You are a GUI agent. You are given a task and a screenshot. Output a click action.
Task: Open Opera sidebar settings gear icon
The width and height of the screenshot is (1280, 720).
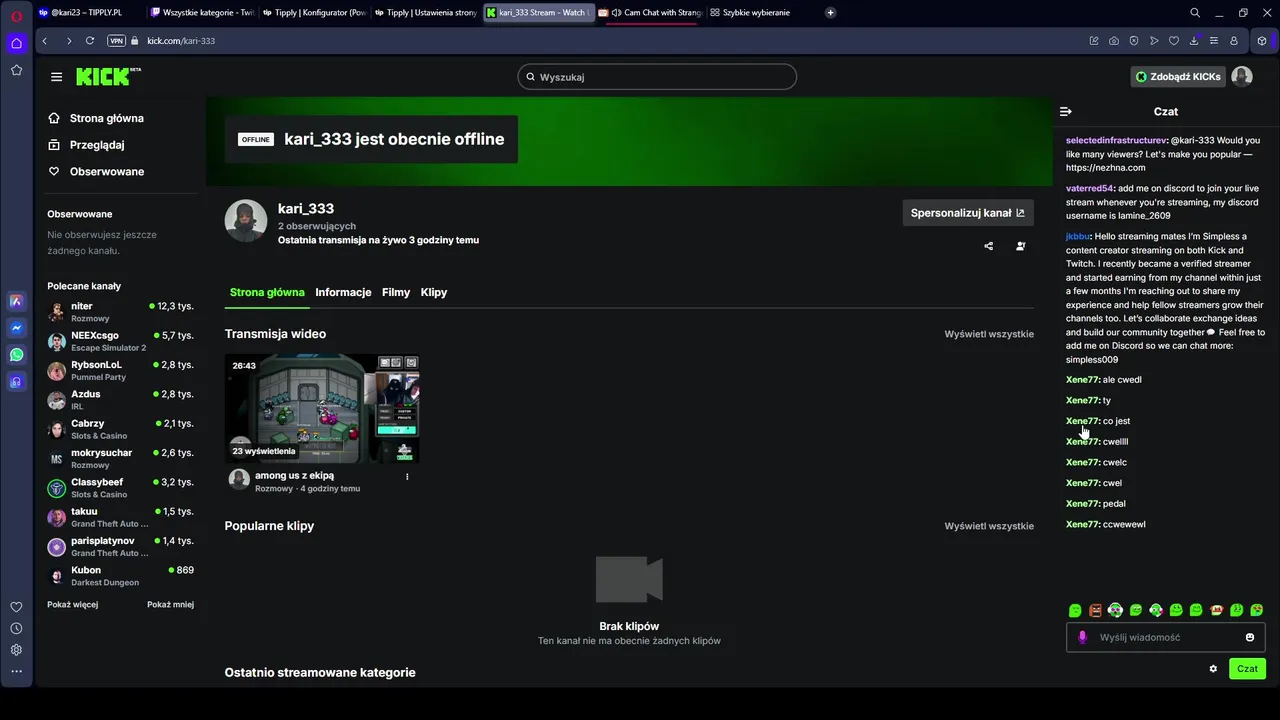(x=16, y=650)
